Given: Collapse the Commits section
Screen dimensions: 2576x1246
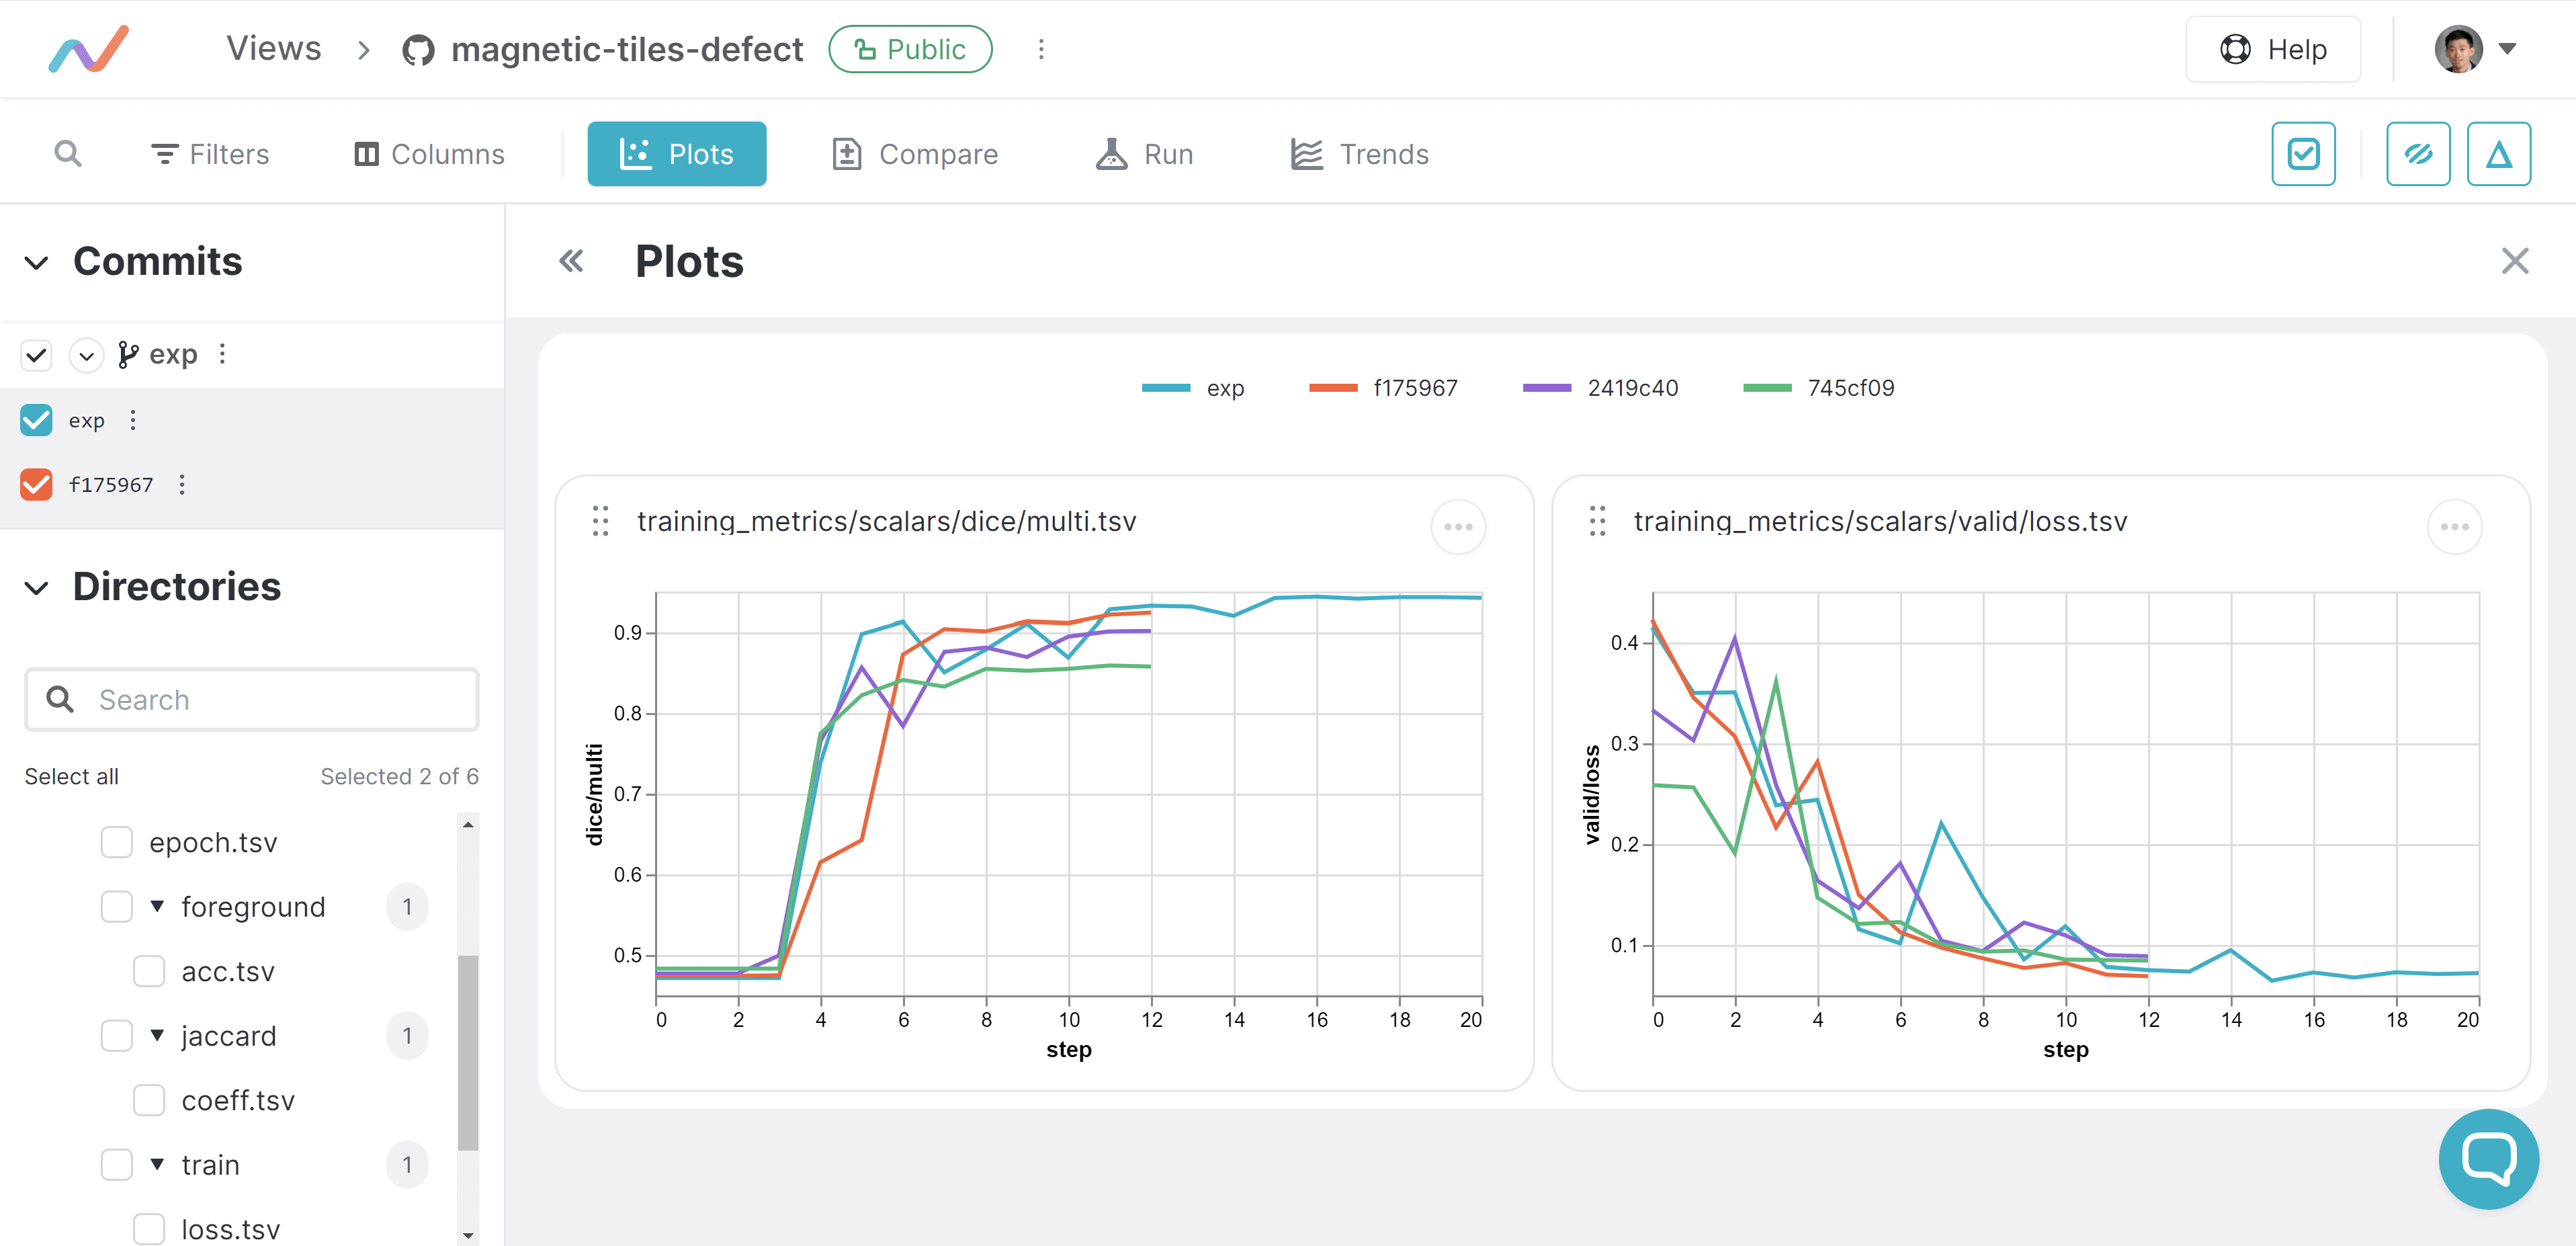Looking at the screenshot, I should (x=37, y=262).
